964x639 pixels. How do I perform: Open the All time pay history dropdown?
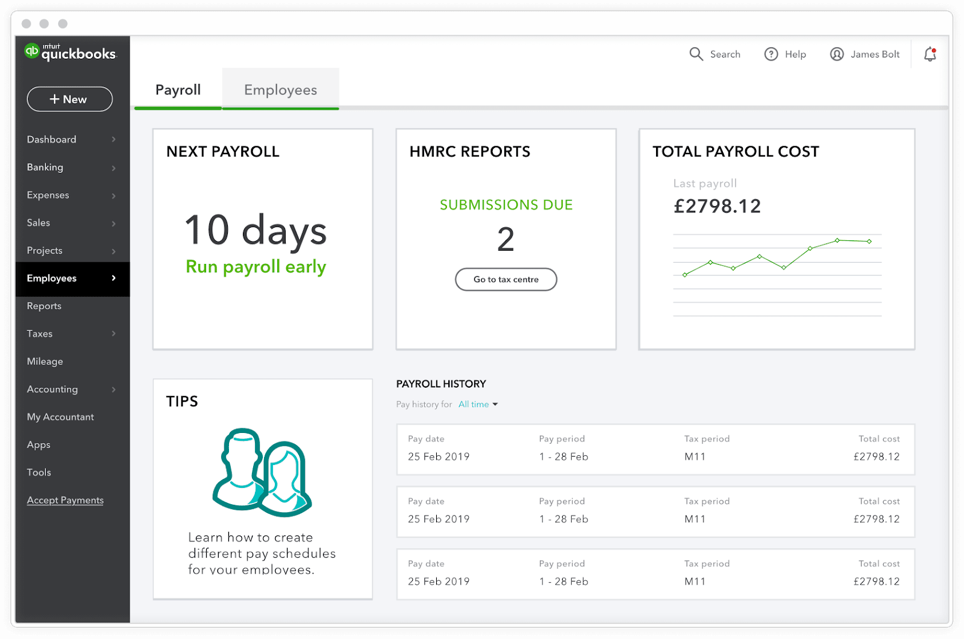(478, 405)
